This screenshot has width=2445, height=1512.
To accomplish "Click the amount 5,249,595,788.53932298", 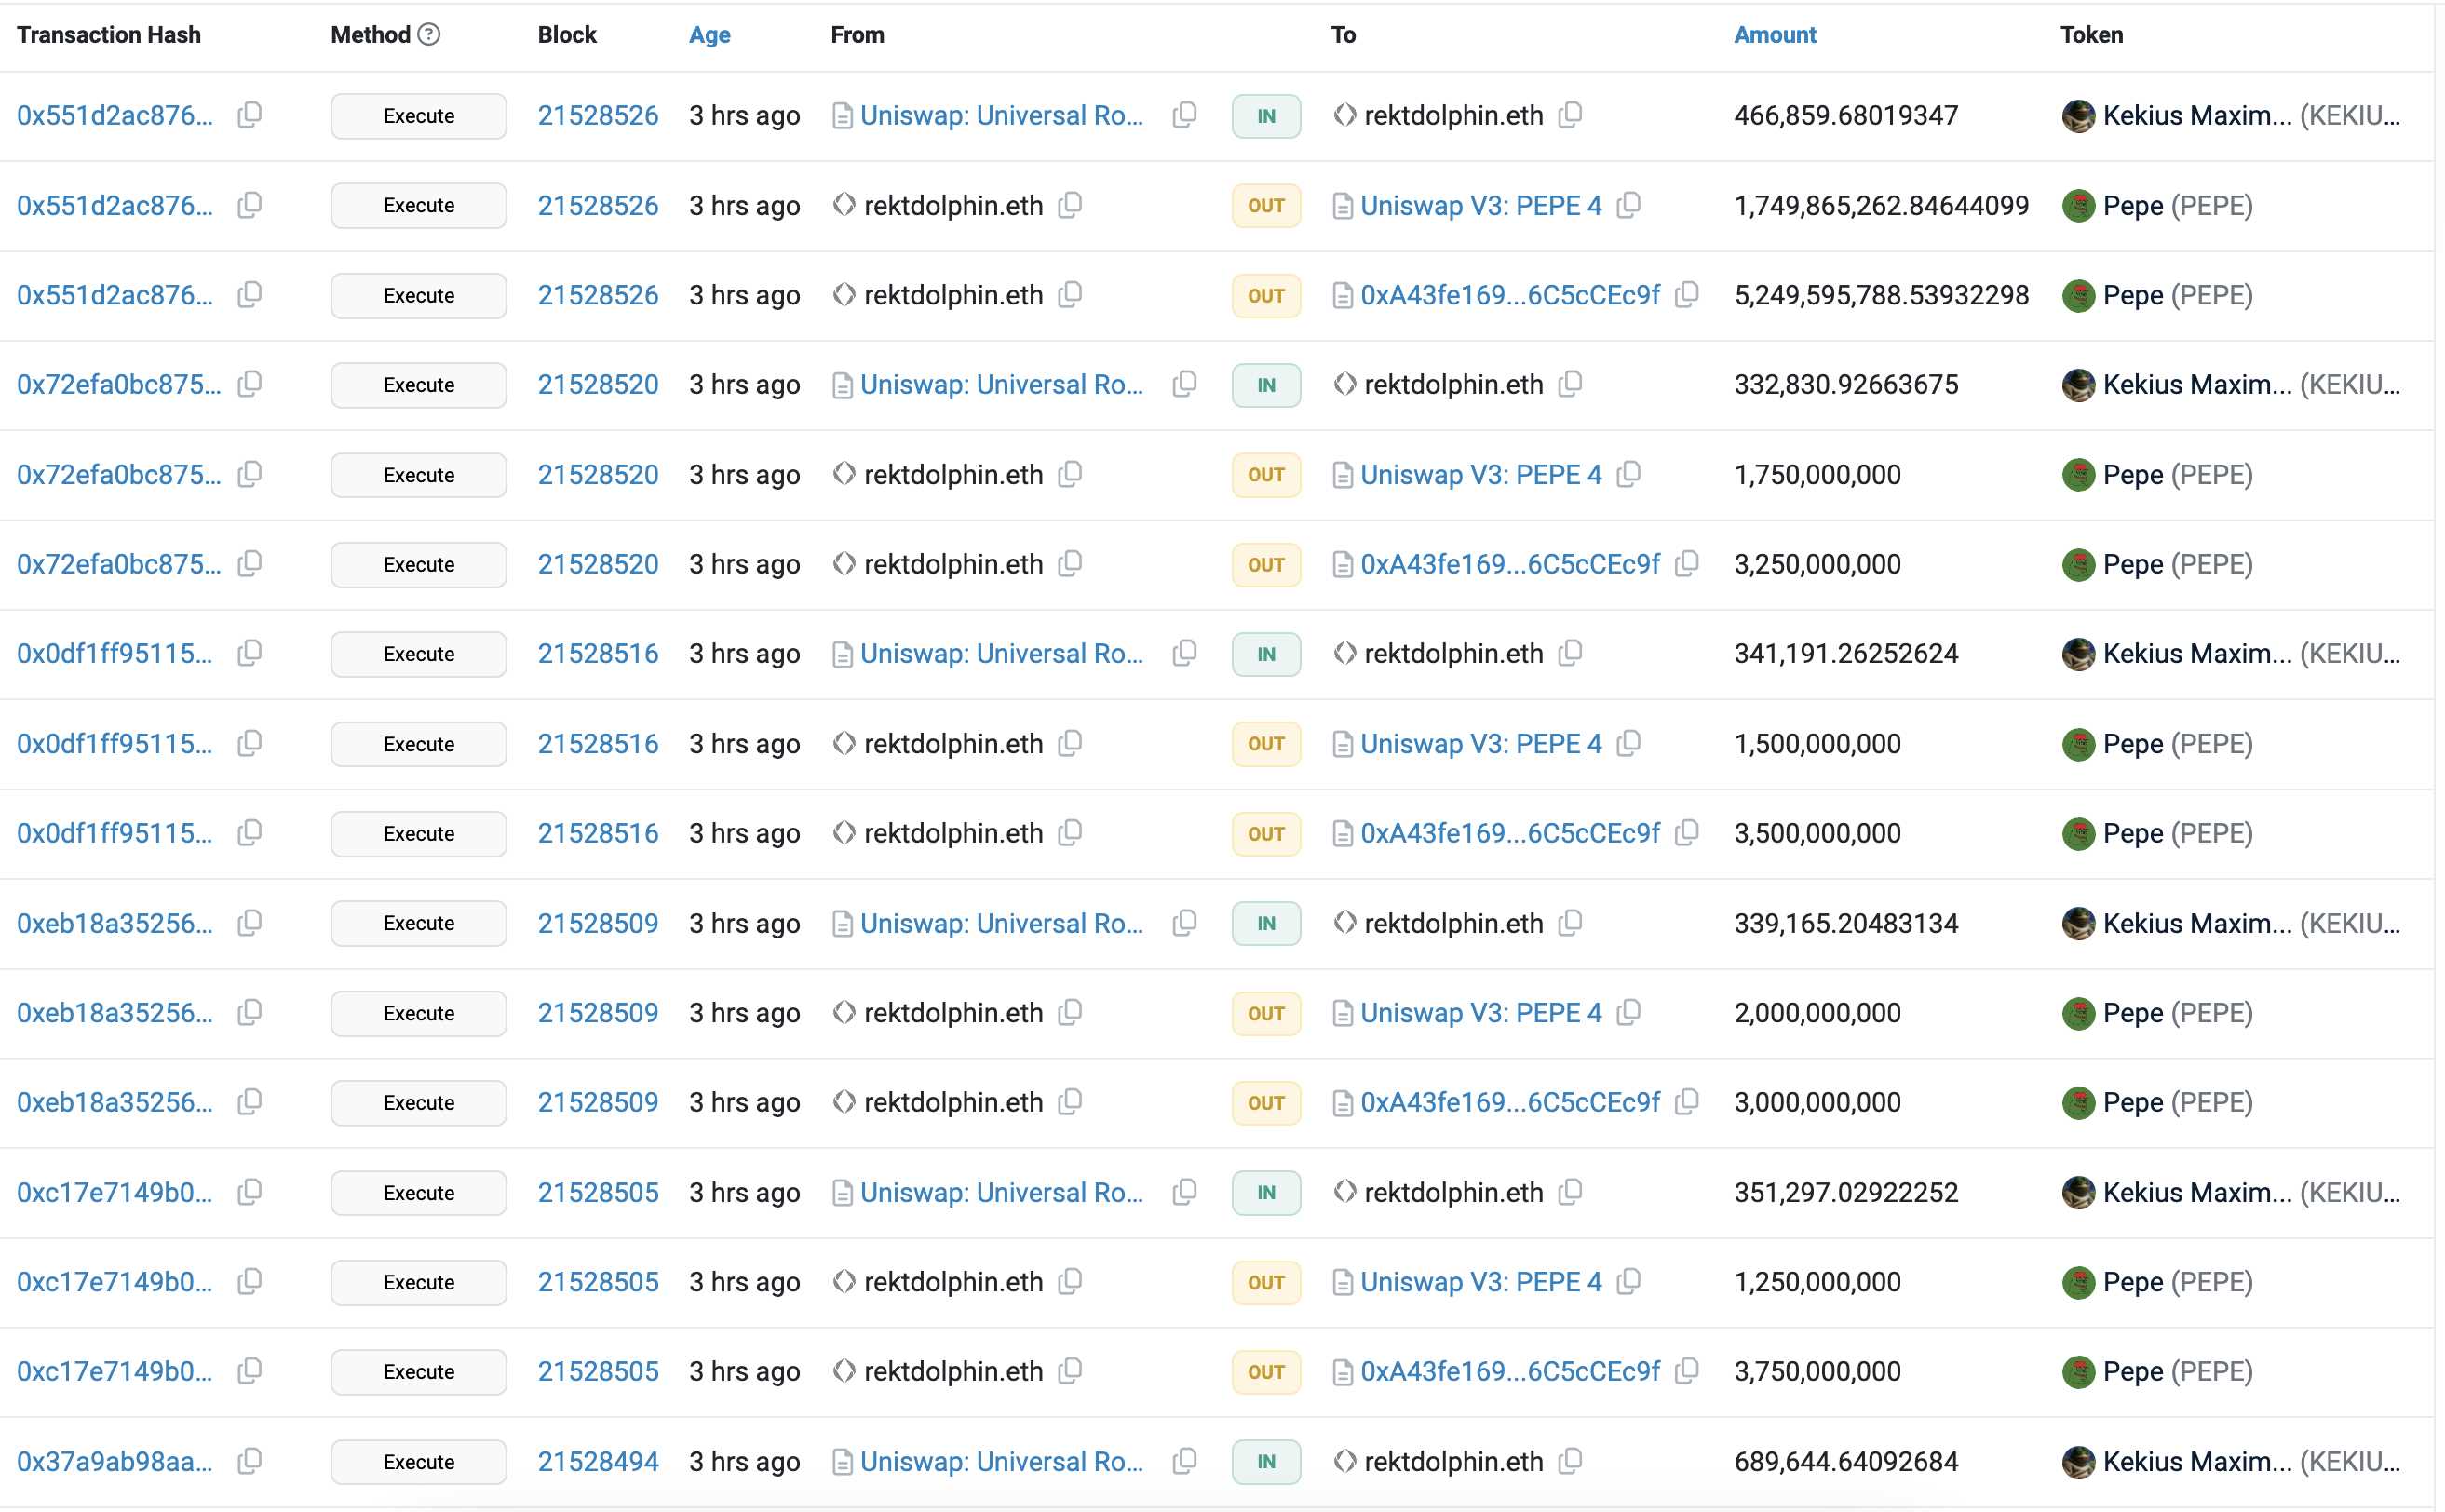I will coord(1881,295).
